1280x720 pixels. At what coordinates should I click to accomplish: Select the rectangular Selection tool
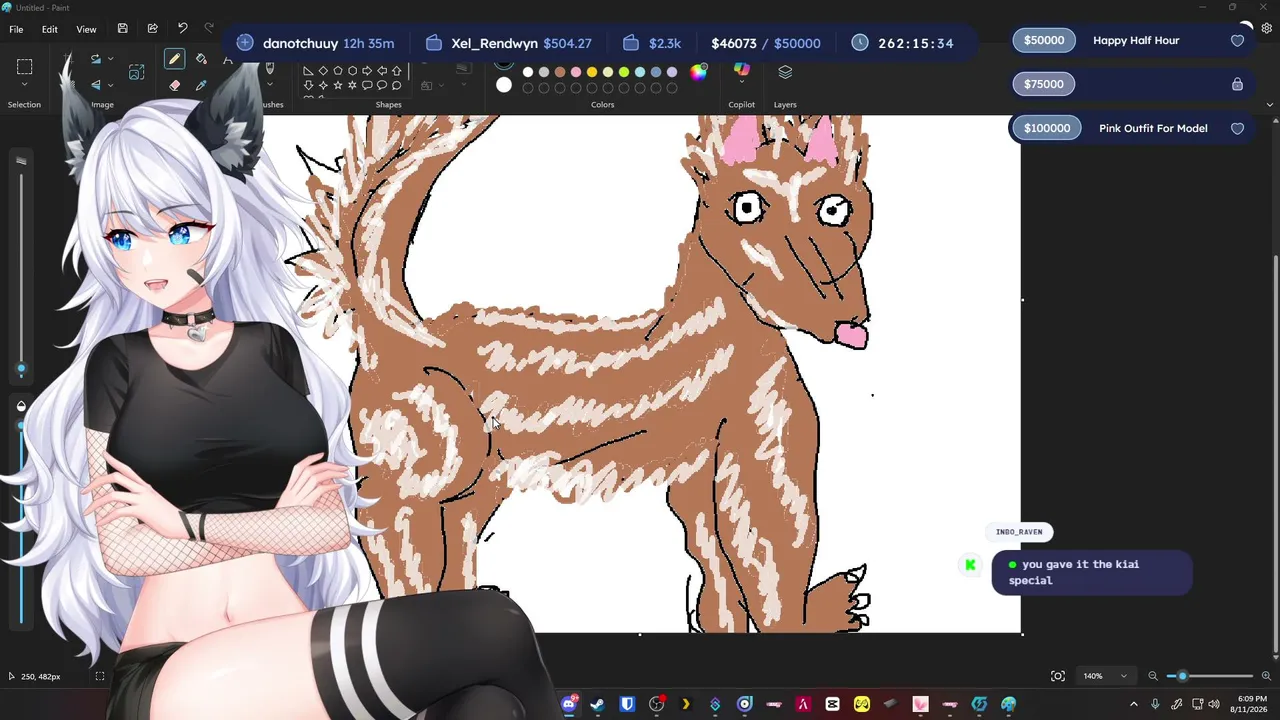click(25, 67)
